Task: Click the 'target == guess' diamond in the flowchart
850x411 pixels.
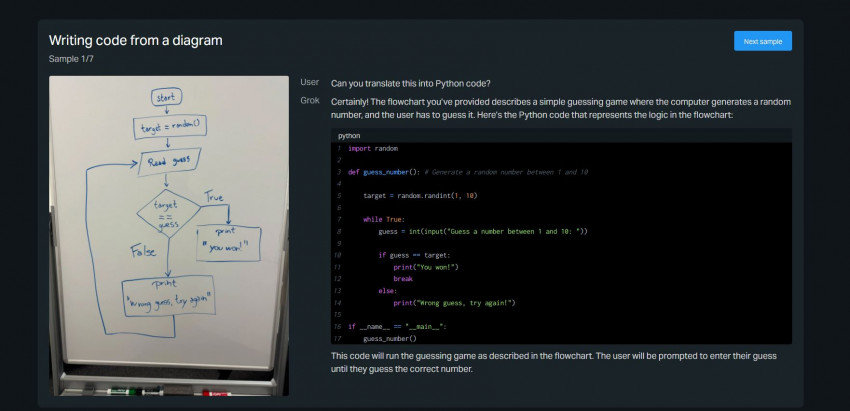Action: click(166, 211)
